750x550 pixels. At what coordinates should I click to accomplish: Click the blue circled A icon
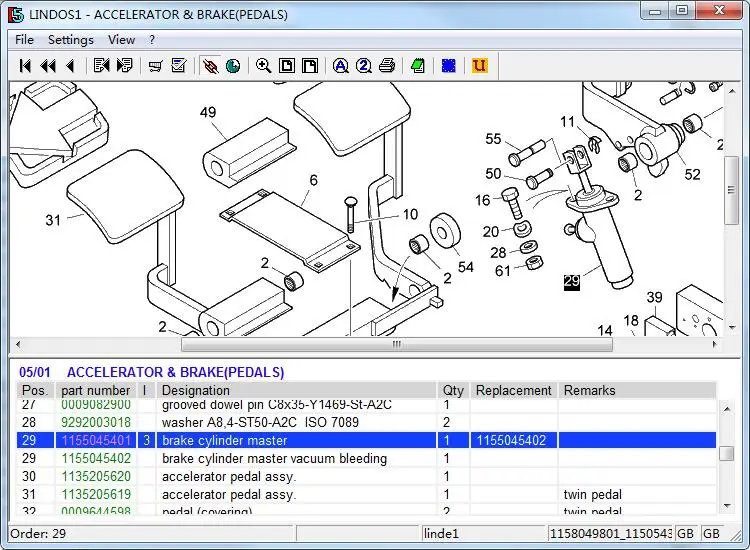click(340, 66)
